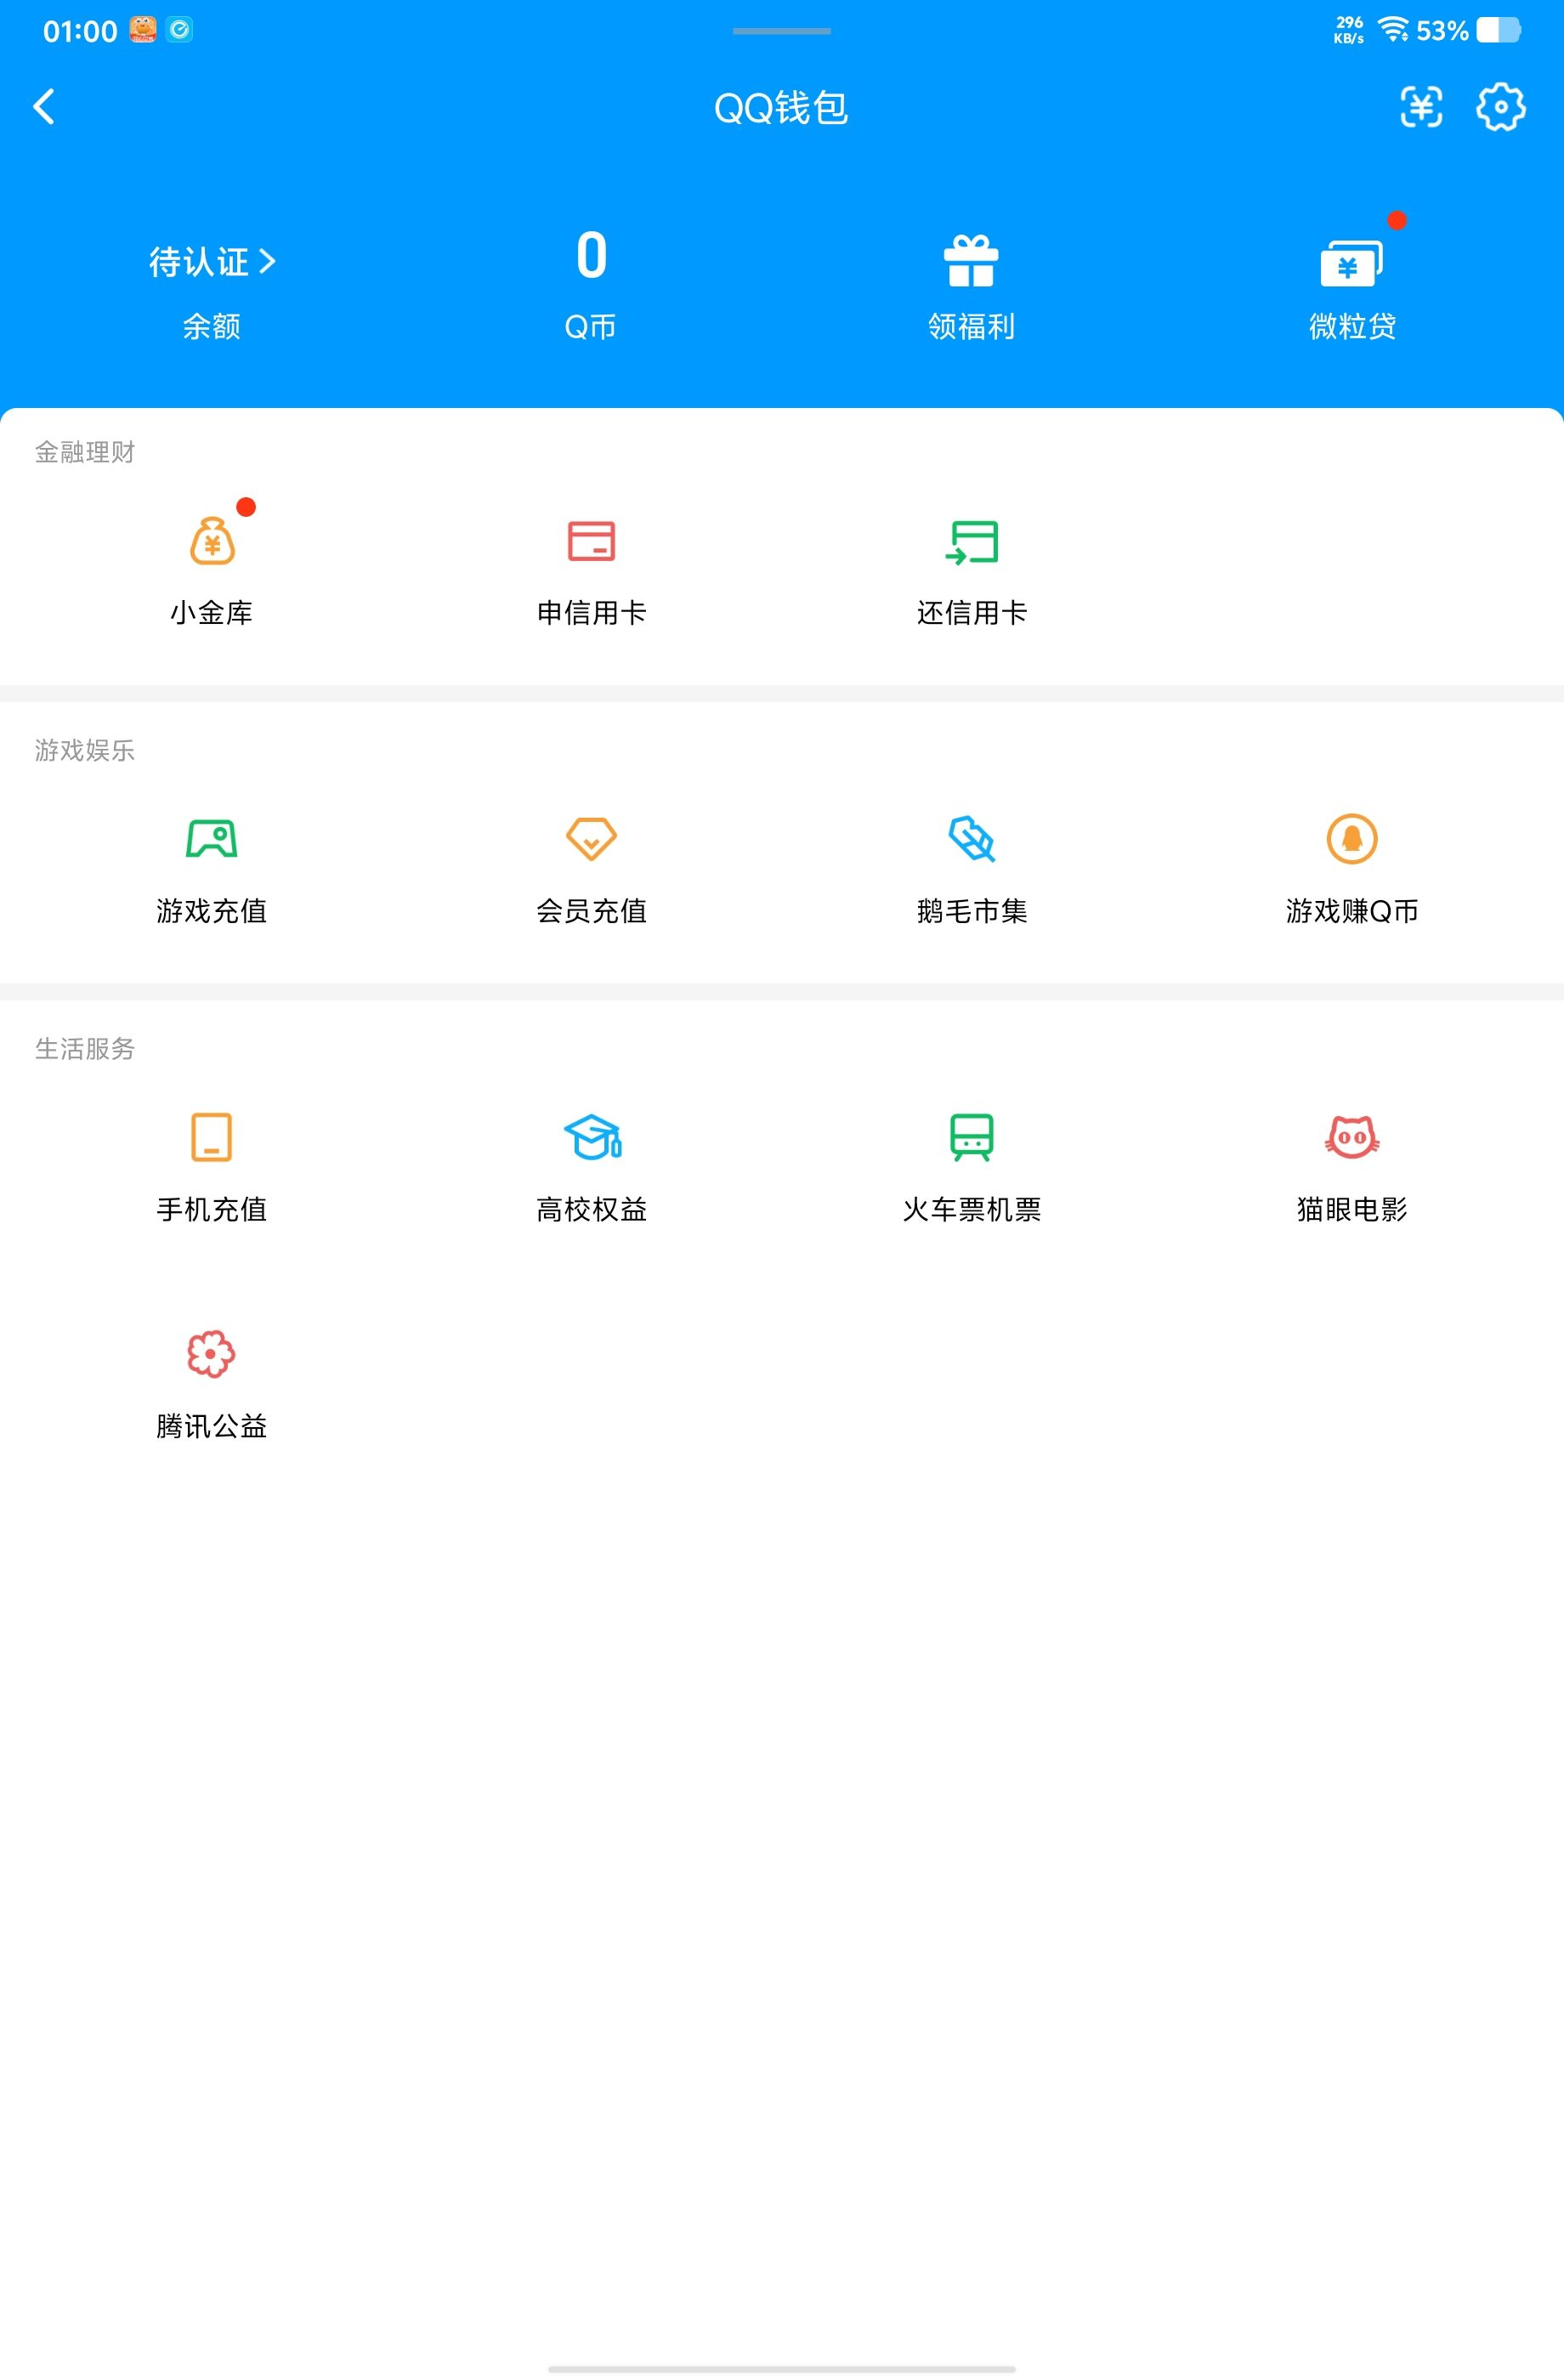
Task: Open 猫眼电影 cat icon
Action: point(1352,1137)
